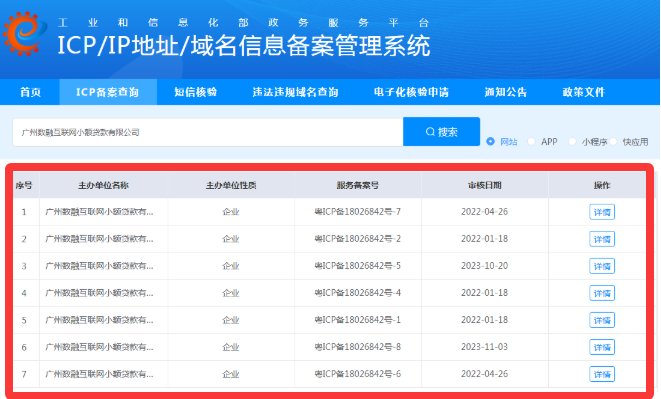The width and height of the screenshot is (661, 399).
Task: Click the 主办单位名称 column header
Action: coord(103,185)
